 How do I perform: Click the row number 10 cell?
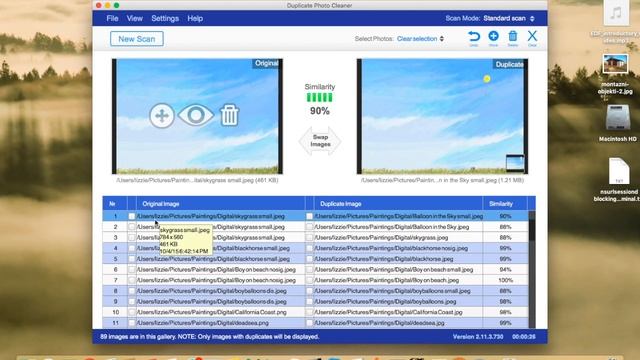(x=116, y=312)
